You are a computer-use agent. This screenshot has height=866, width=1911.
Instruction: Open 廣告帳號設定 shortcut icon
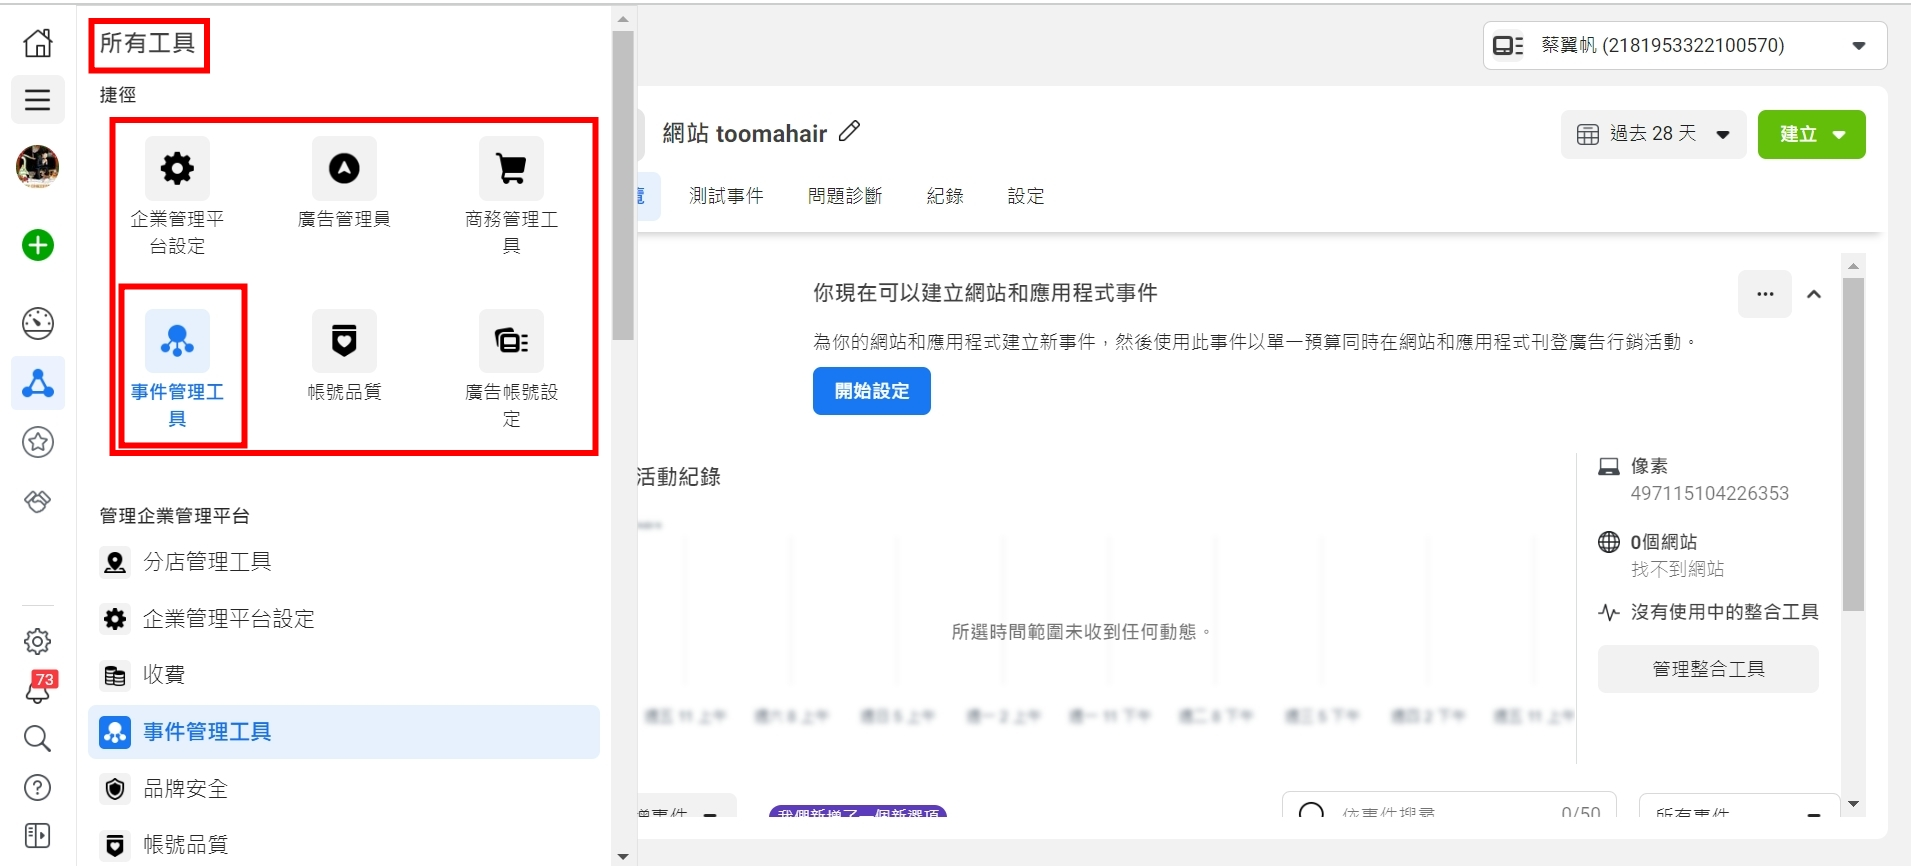(x=511, y=341)
